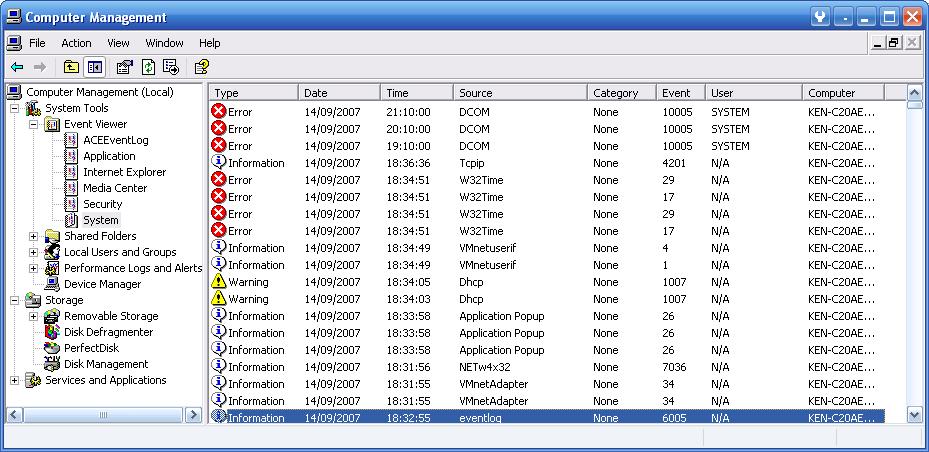Open the Disk Defragmenter tree icon
Screen dimensions: 929x452
click(x=52, y=332)
